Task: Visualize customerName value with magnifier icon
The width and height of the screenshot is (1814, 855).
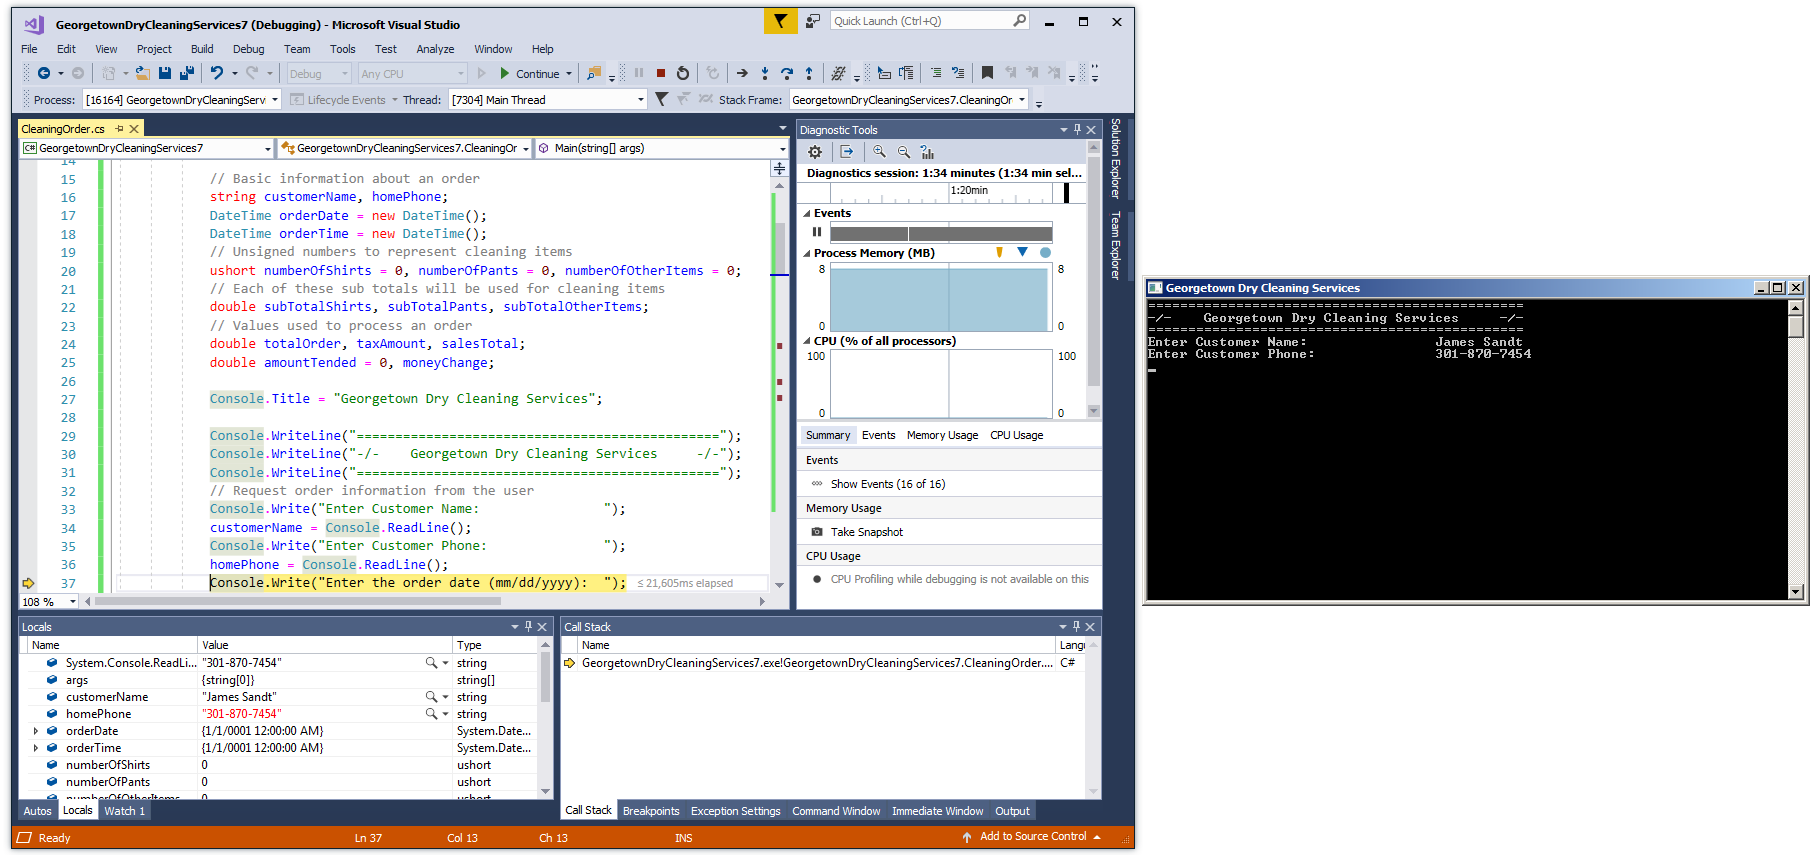Action: coord(431,697)
